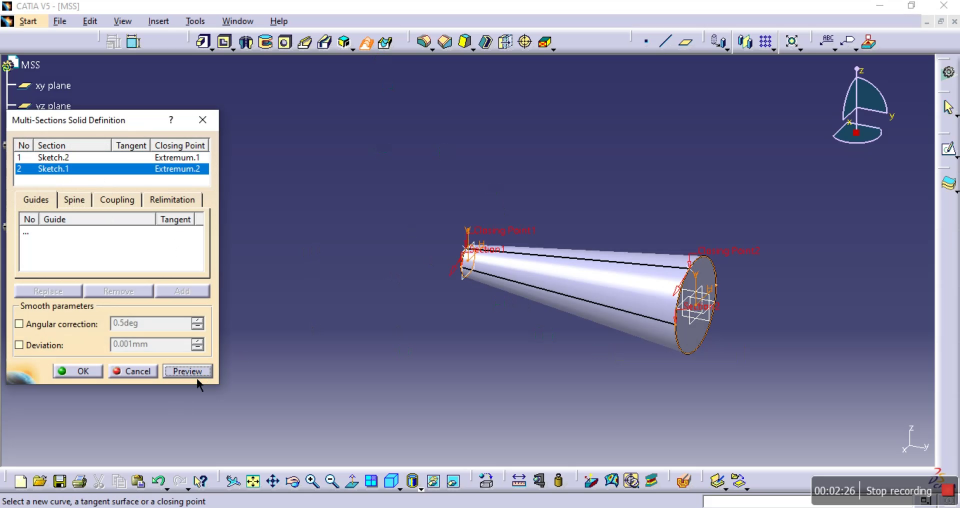Select the Pad tool icon

203,42
